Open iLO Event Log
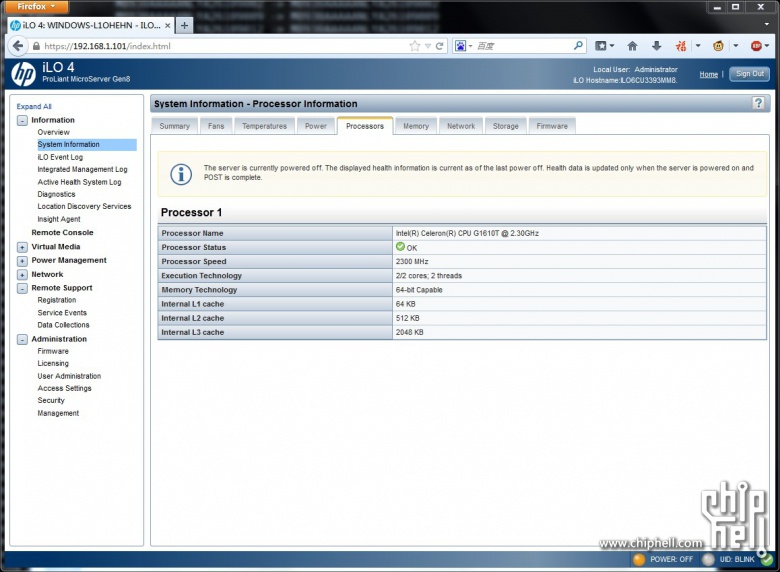The height and width of the screenshot is (572, 780). pyautogui.click(x=60, y=157)
